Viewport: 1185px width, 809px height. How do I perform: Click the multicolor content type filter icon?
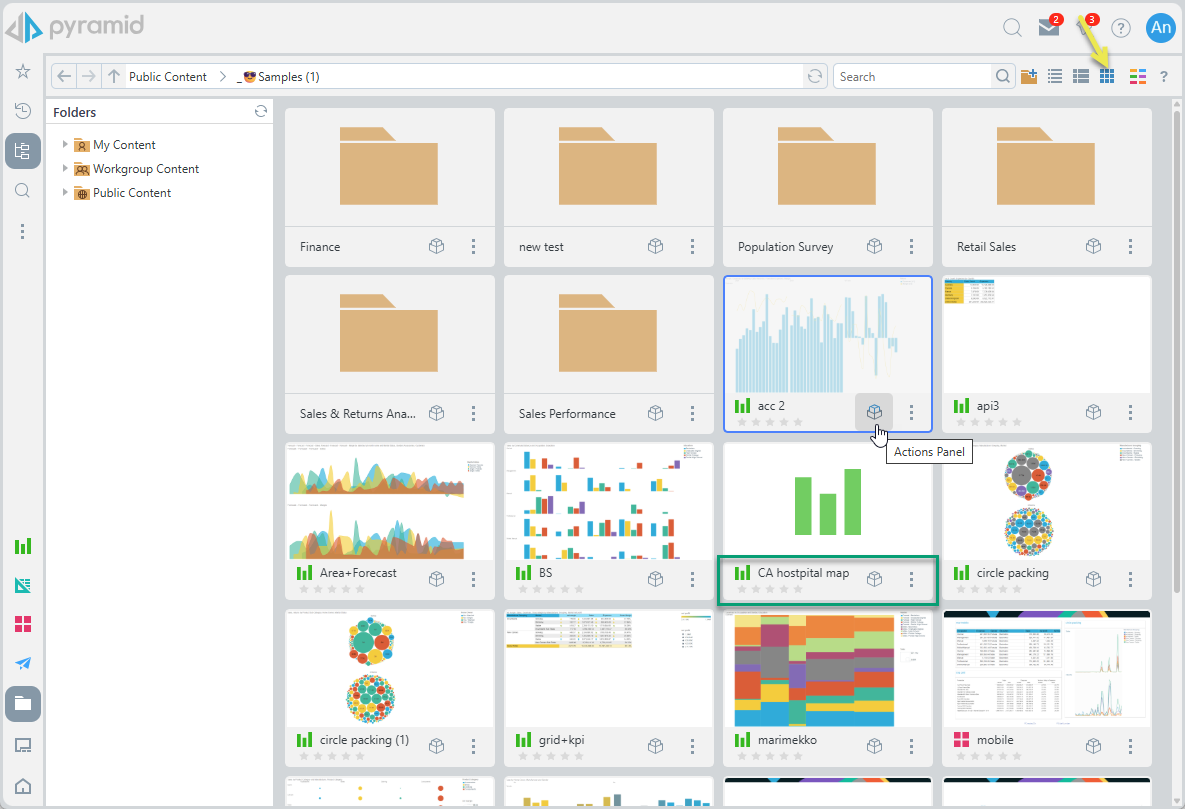pyautogui.click(x=1137, y=77)
